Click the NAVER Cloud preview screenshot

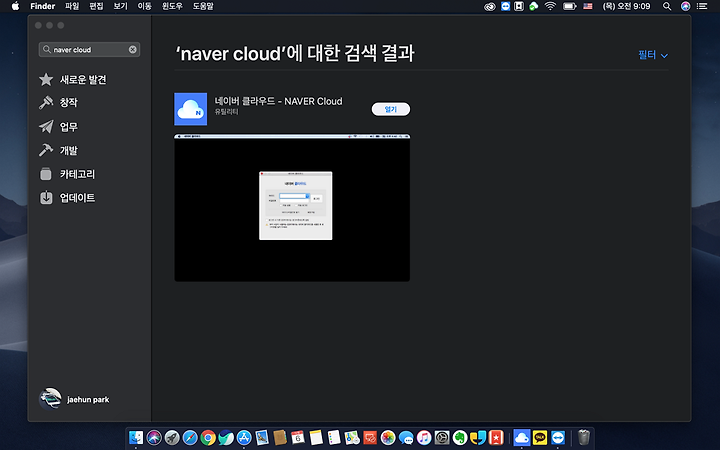(292, 208)
